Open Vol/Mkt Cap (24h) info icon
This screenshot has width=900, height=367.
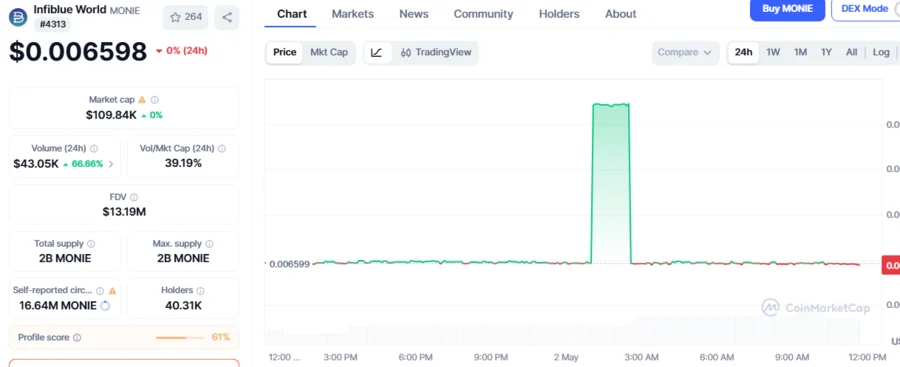[222, 149]
